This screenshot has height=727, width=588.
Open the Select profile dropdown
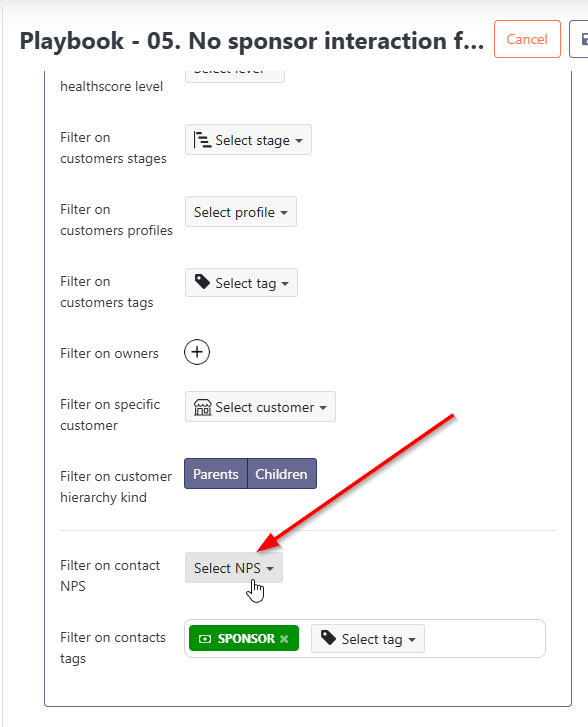pyautogui.click(x=241, y=212)
